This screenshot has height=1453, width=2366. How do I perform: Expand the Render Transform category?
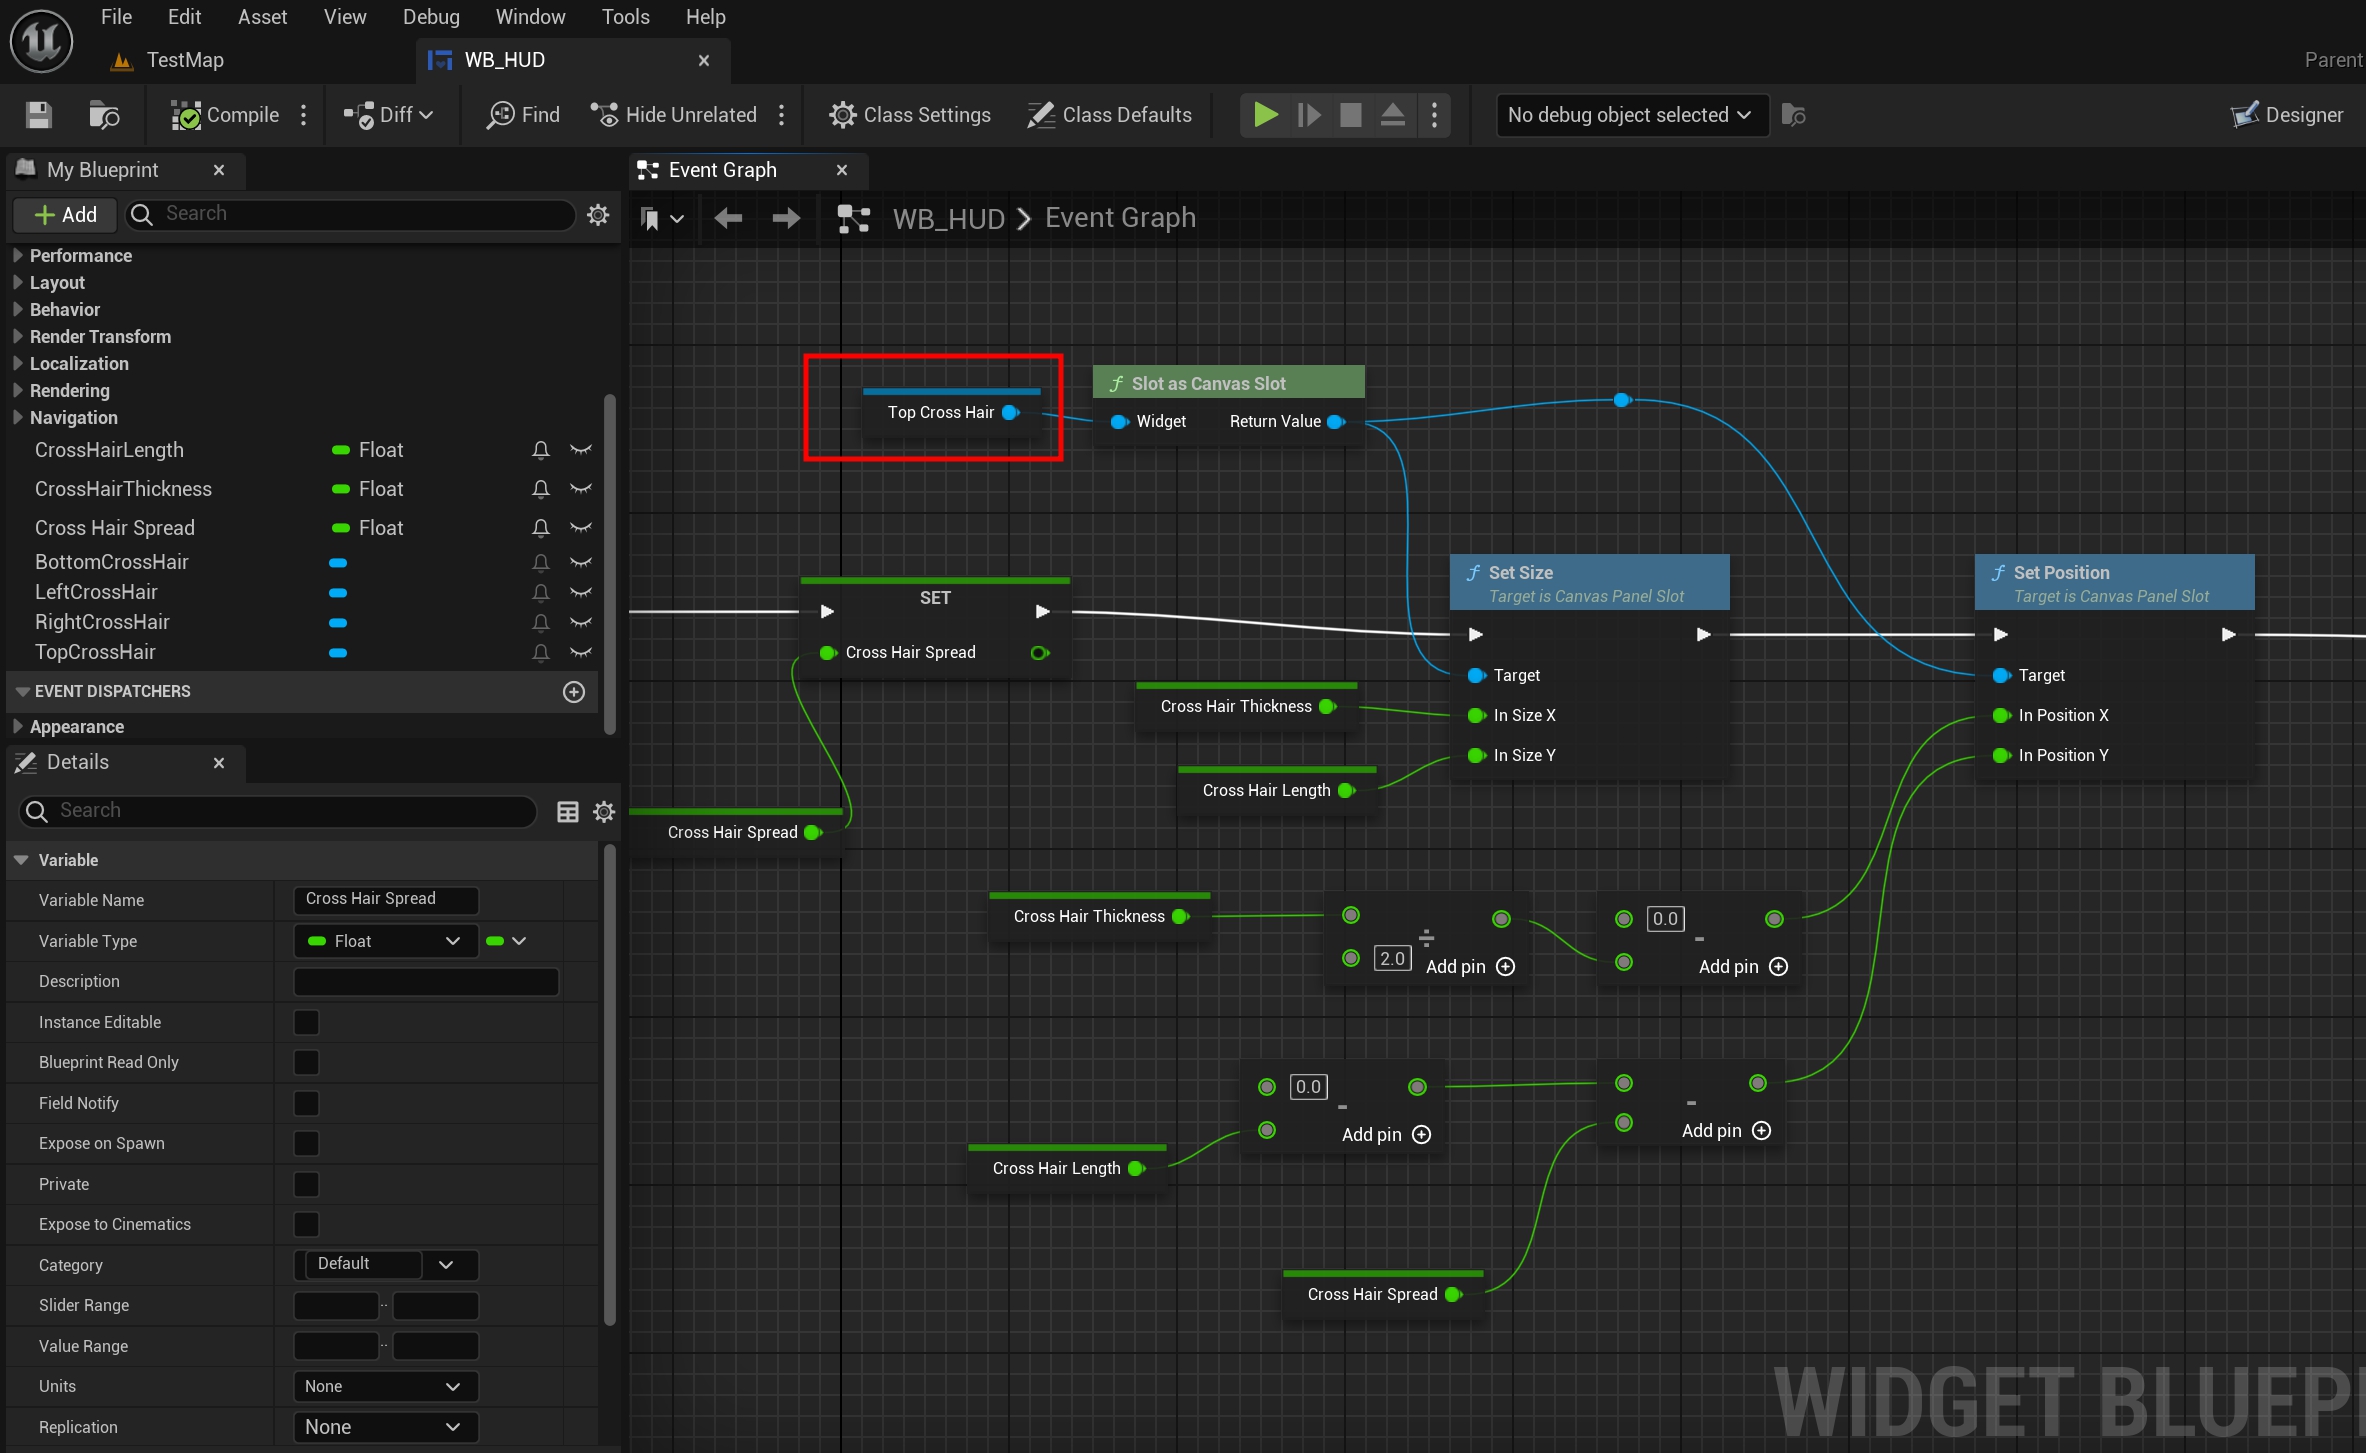(100, 337)
